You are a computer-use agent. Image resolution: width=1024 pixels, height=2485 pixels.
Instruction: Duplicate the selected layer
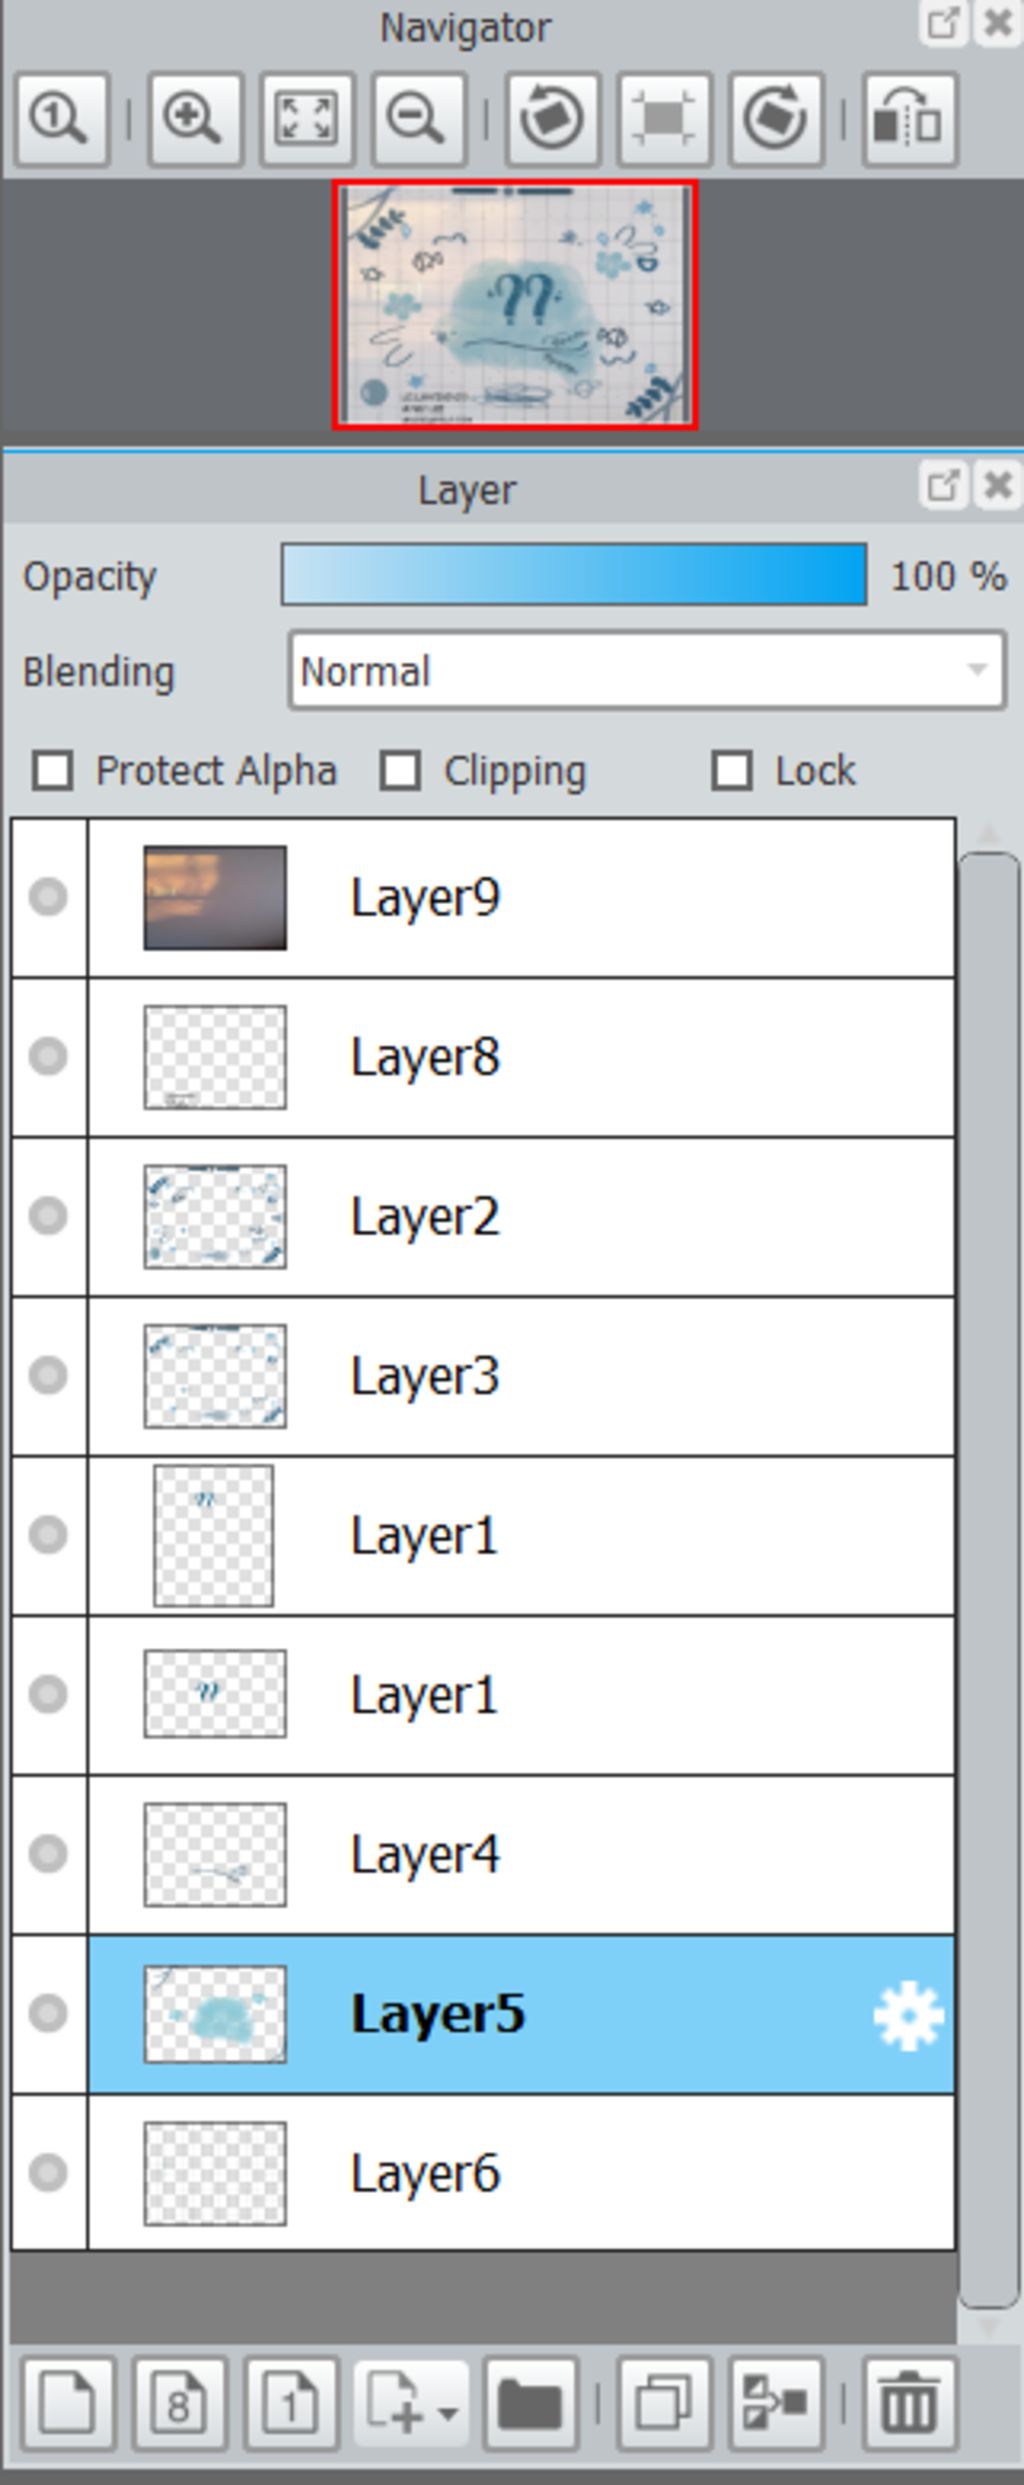click(x=664, y=2403)
